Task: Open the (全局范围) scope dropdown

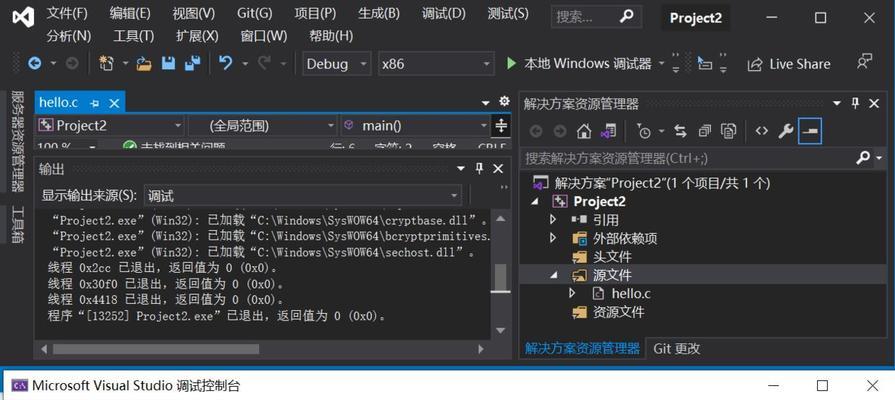Action: [264, 126]
